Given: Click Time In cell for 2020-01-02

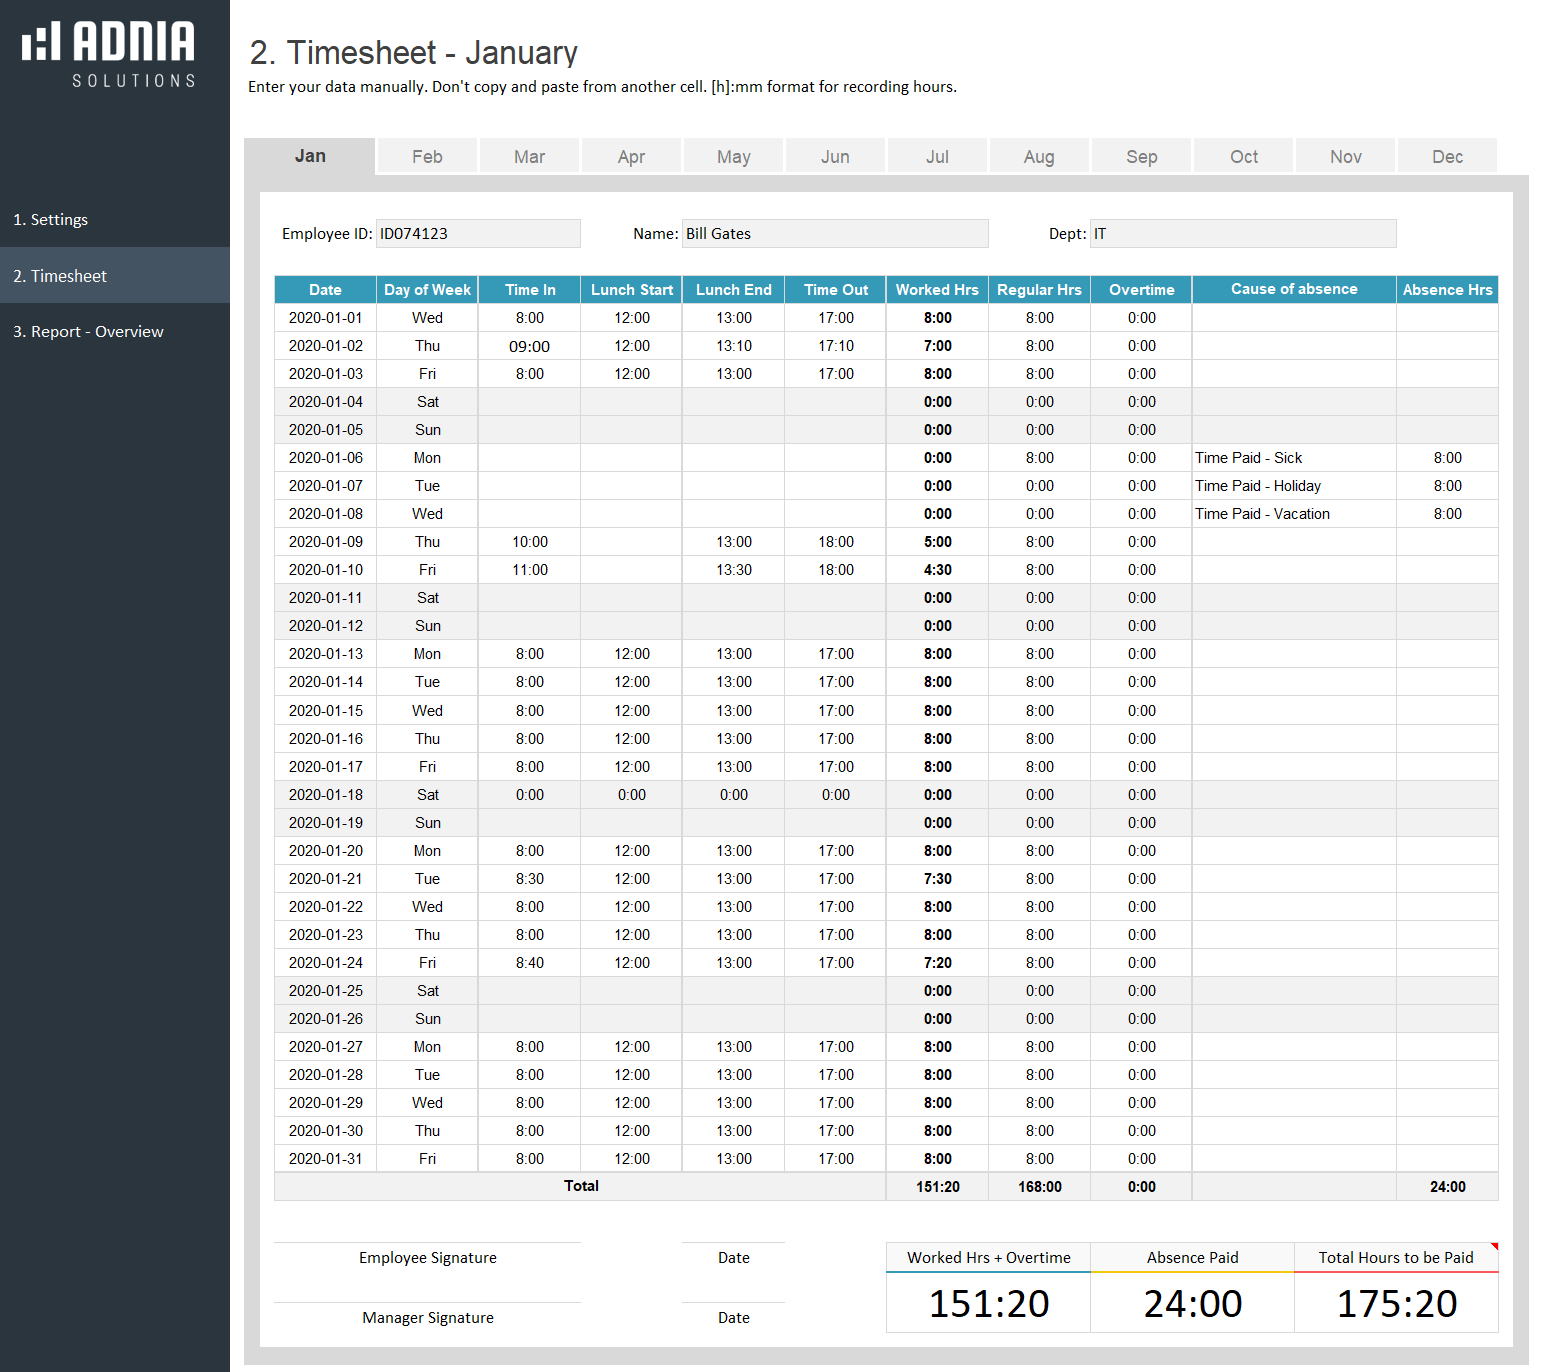Looking at the screenshot, I should point(530,346).
